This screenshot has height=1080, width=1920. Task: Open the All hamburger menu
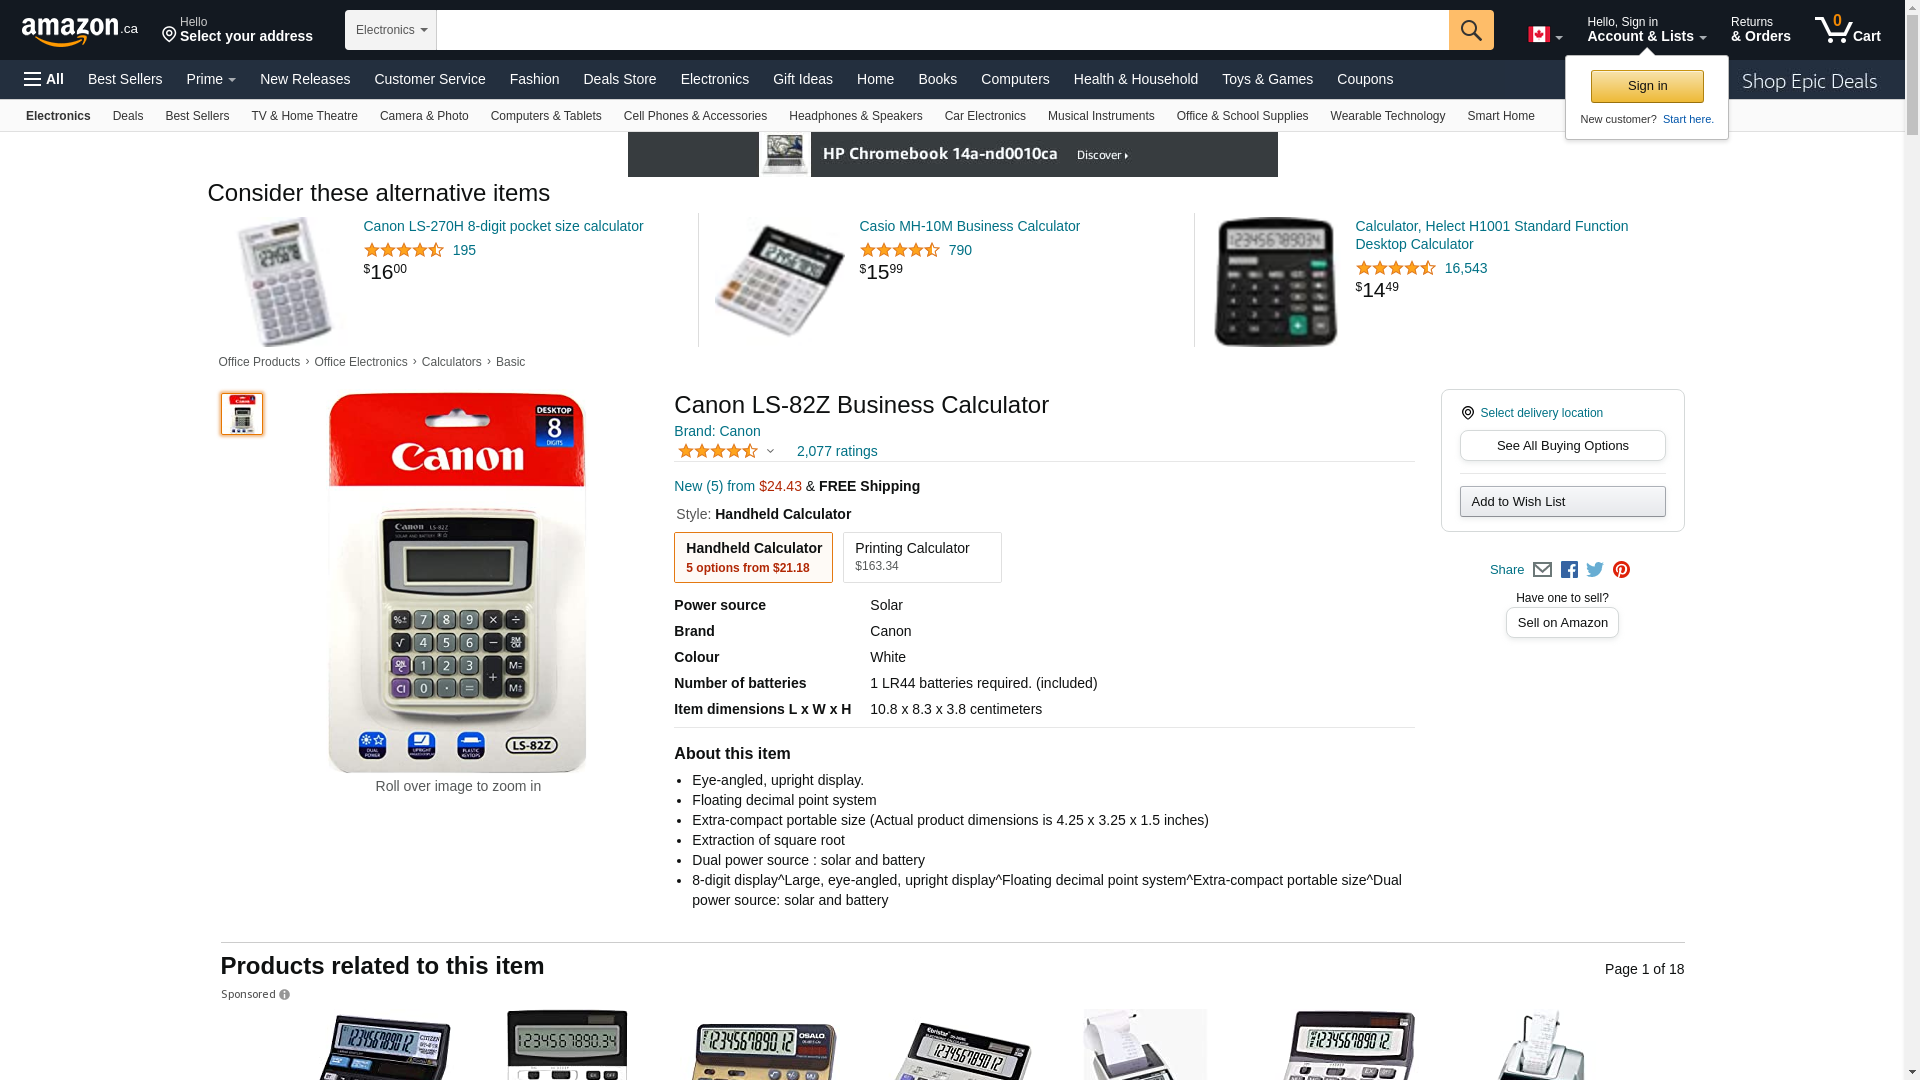44,79
